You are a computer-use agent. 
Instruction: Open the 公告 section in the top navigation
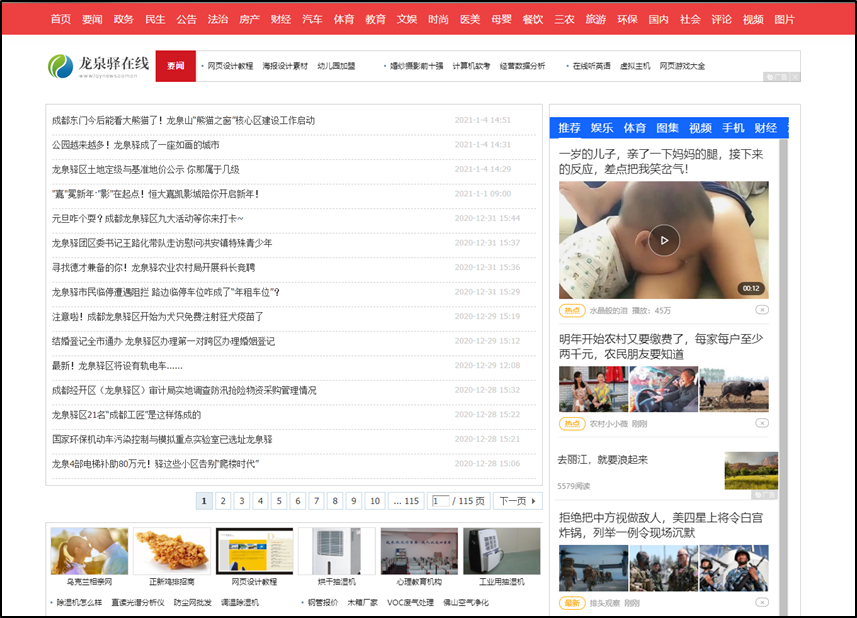click(x=186, y=20)
